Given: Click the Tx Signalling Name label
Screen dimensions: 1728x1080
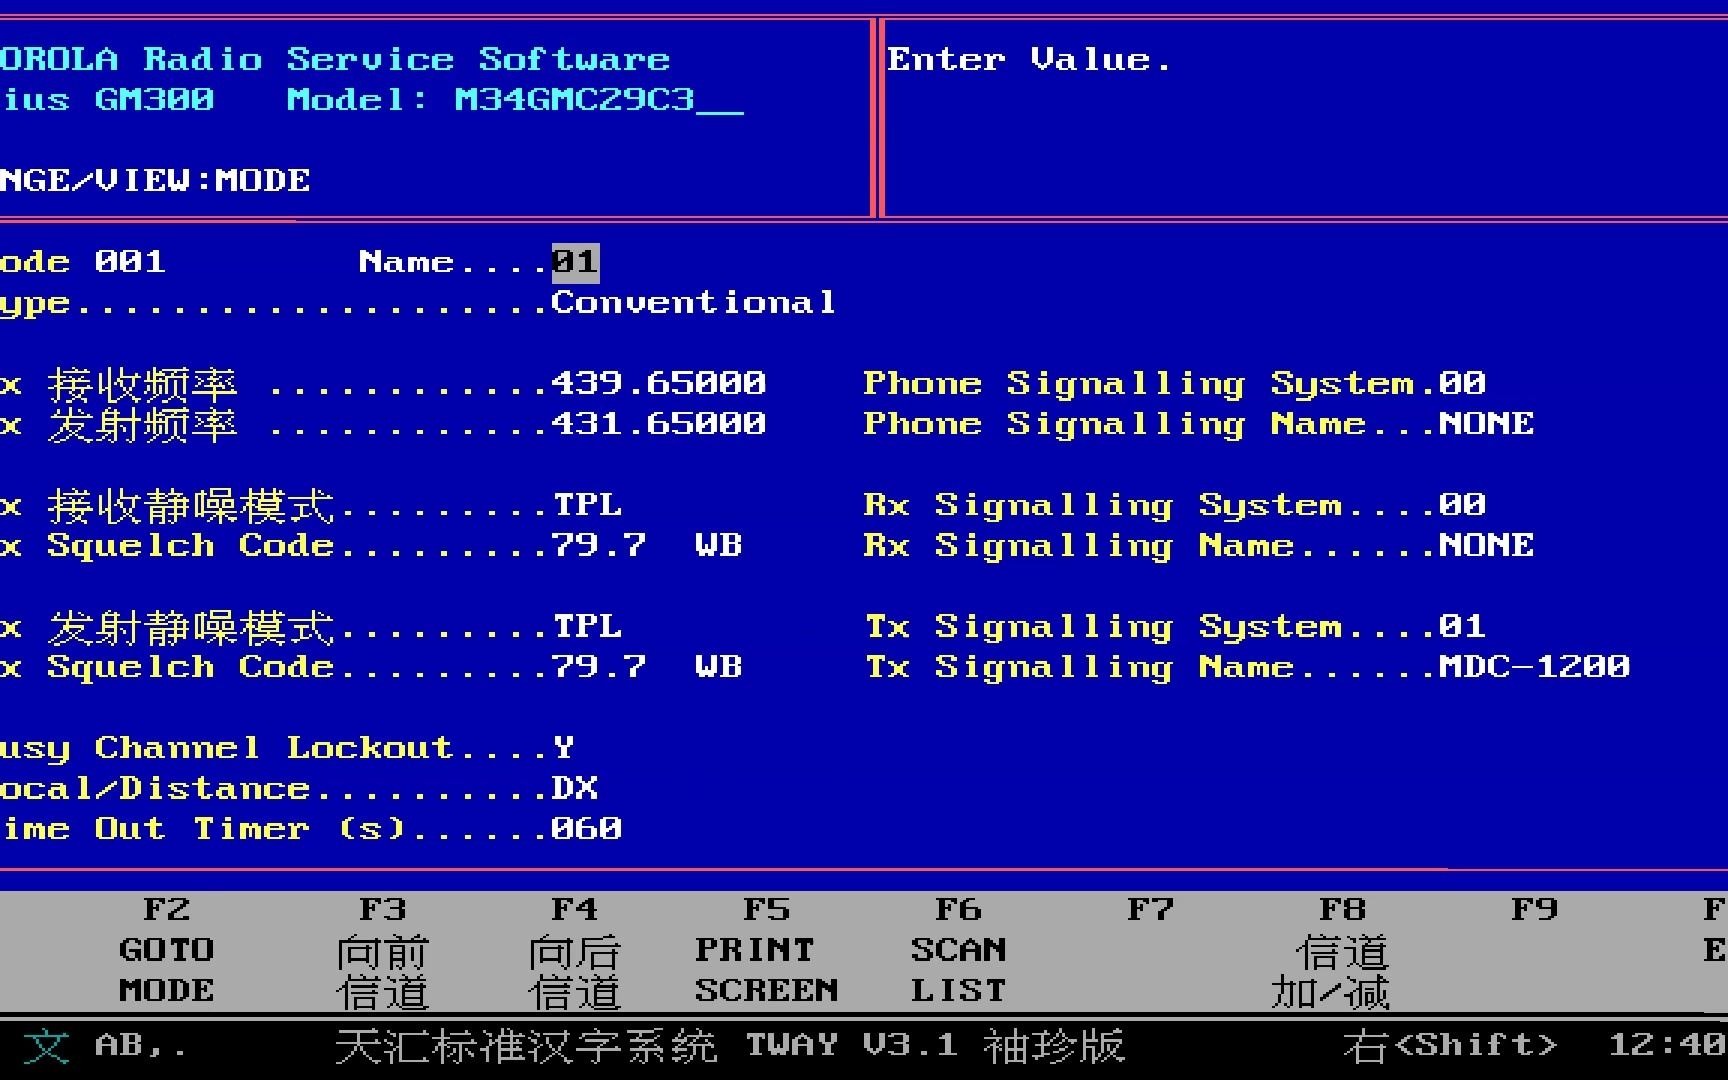Looking at the screenshot, I should pyautogui.click(x=1080, y=667).
